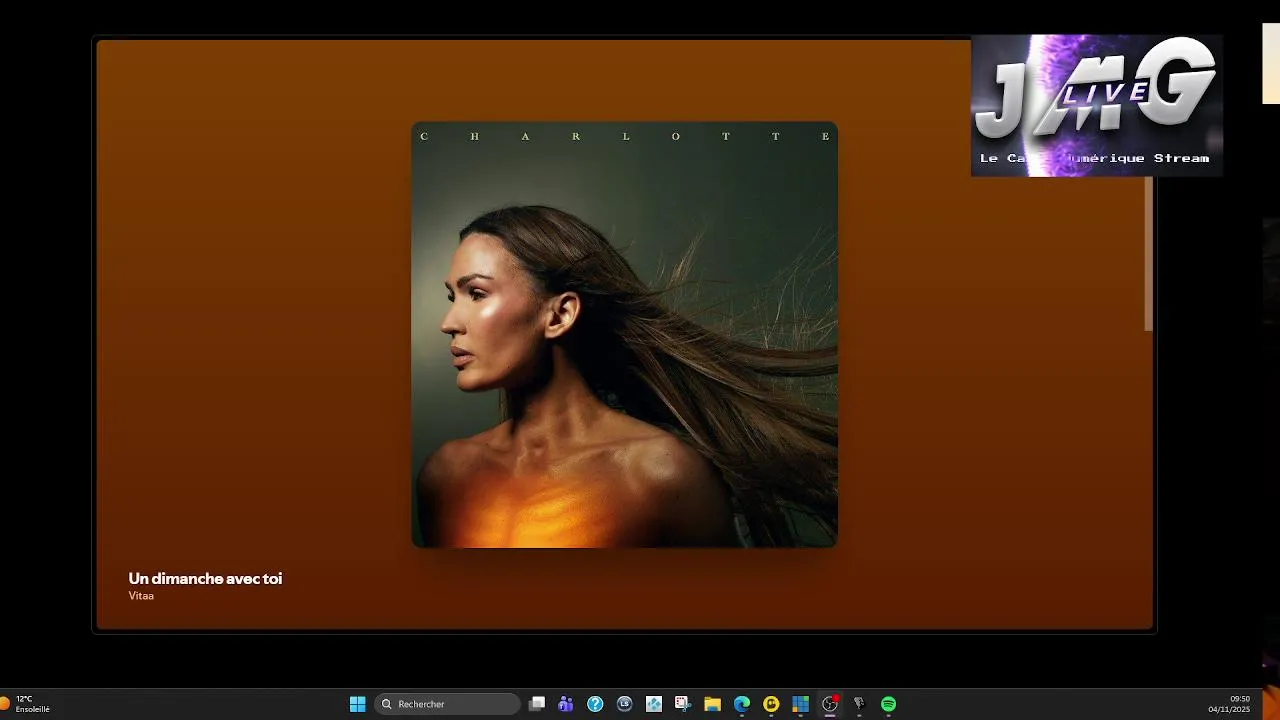Open the clock and date showing 04/11/2025
The width and height of the screenshot is (1280, 720).
click(1229, 704)
